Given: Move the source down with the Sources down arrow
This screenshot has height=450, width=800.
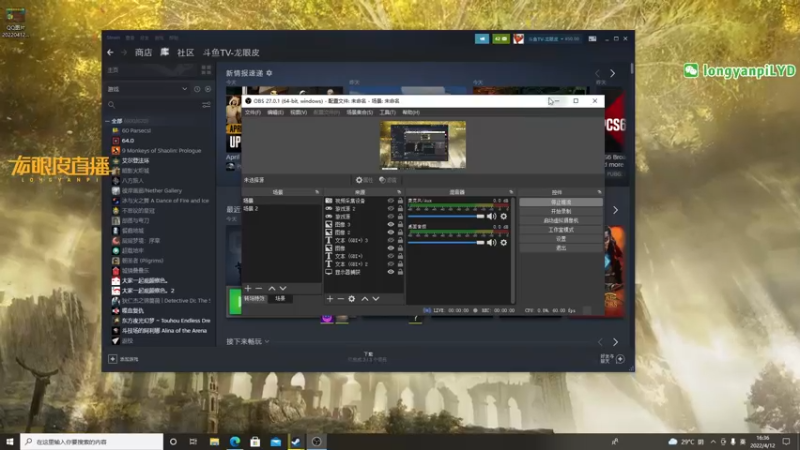Looking at the screenshot, I should 376,298.
